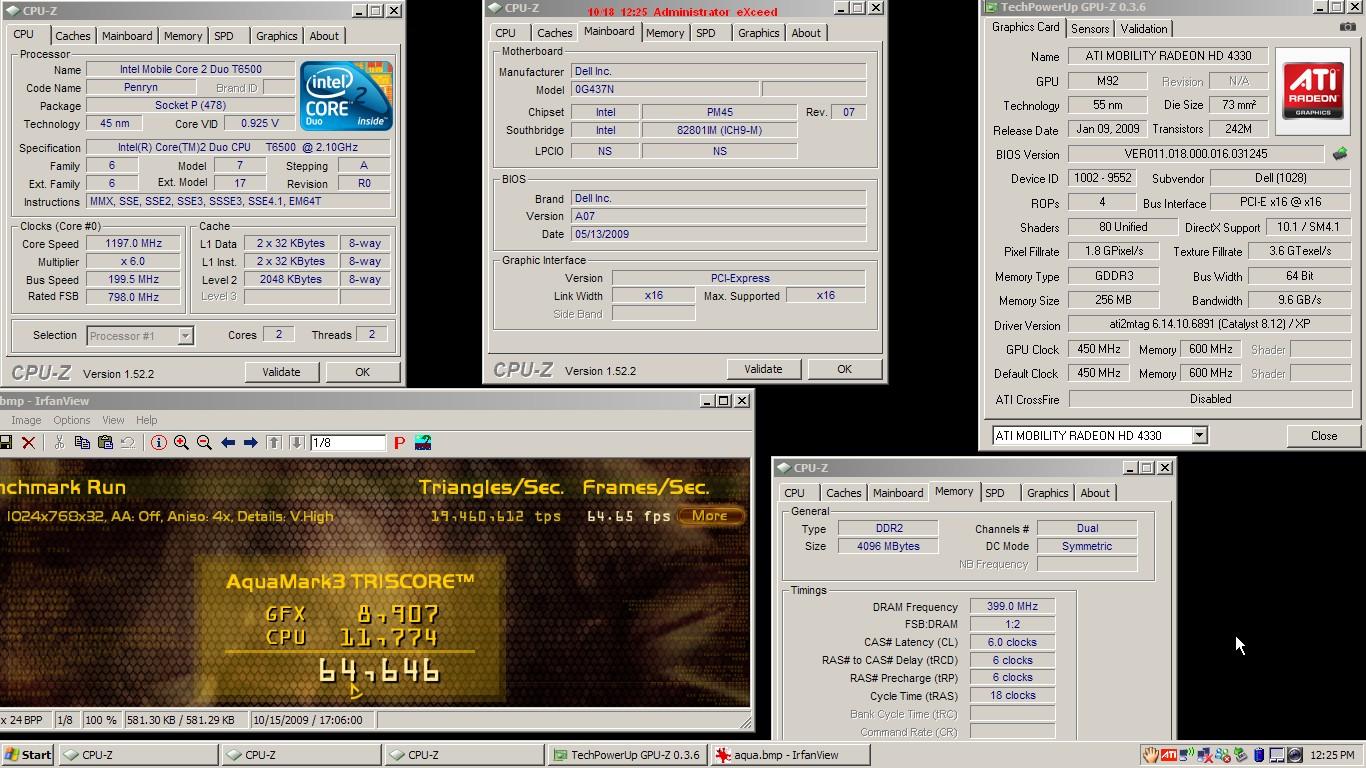This screenshot has width=1366, height=768.
Task: Select the Sensors tab in GPU-Z
Action: pos(1090,29)
